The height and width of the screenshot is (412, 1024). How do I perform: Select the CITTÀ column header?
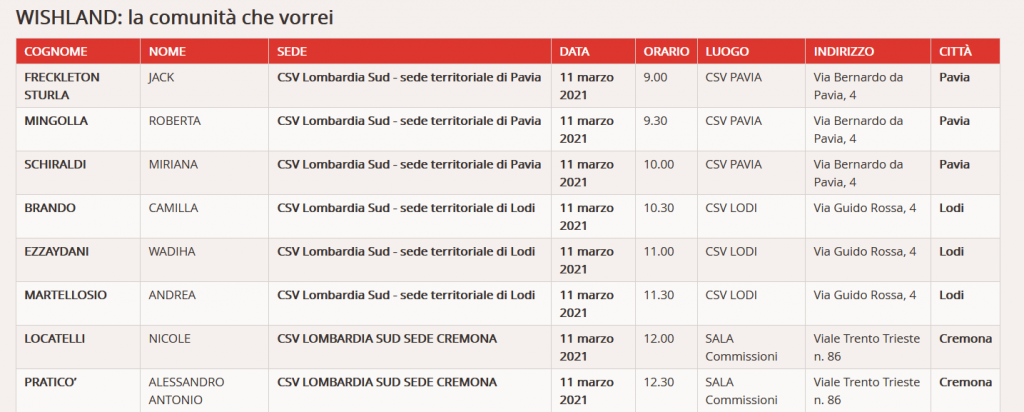point(956,51)
